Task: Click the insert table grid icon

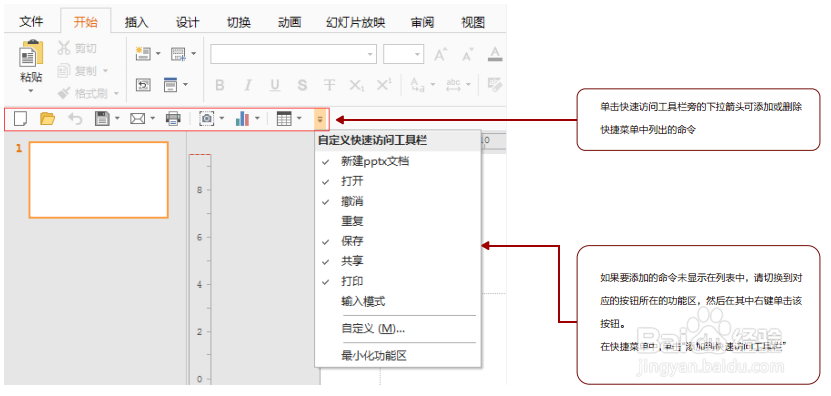Action: [x=285, y=119]
